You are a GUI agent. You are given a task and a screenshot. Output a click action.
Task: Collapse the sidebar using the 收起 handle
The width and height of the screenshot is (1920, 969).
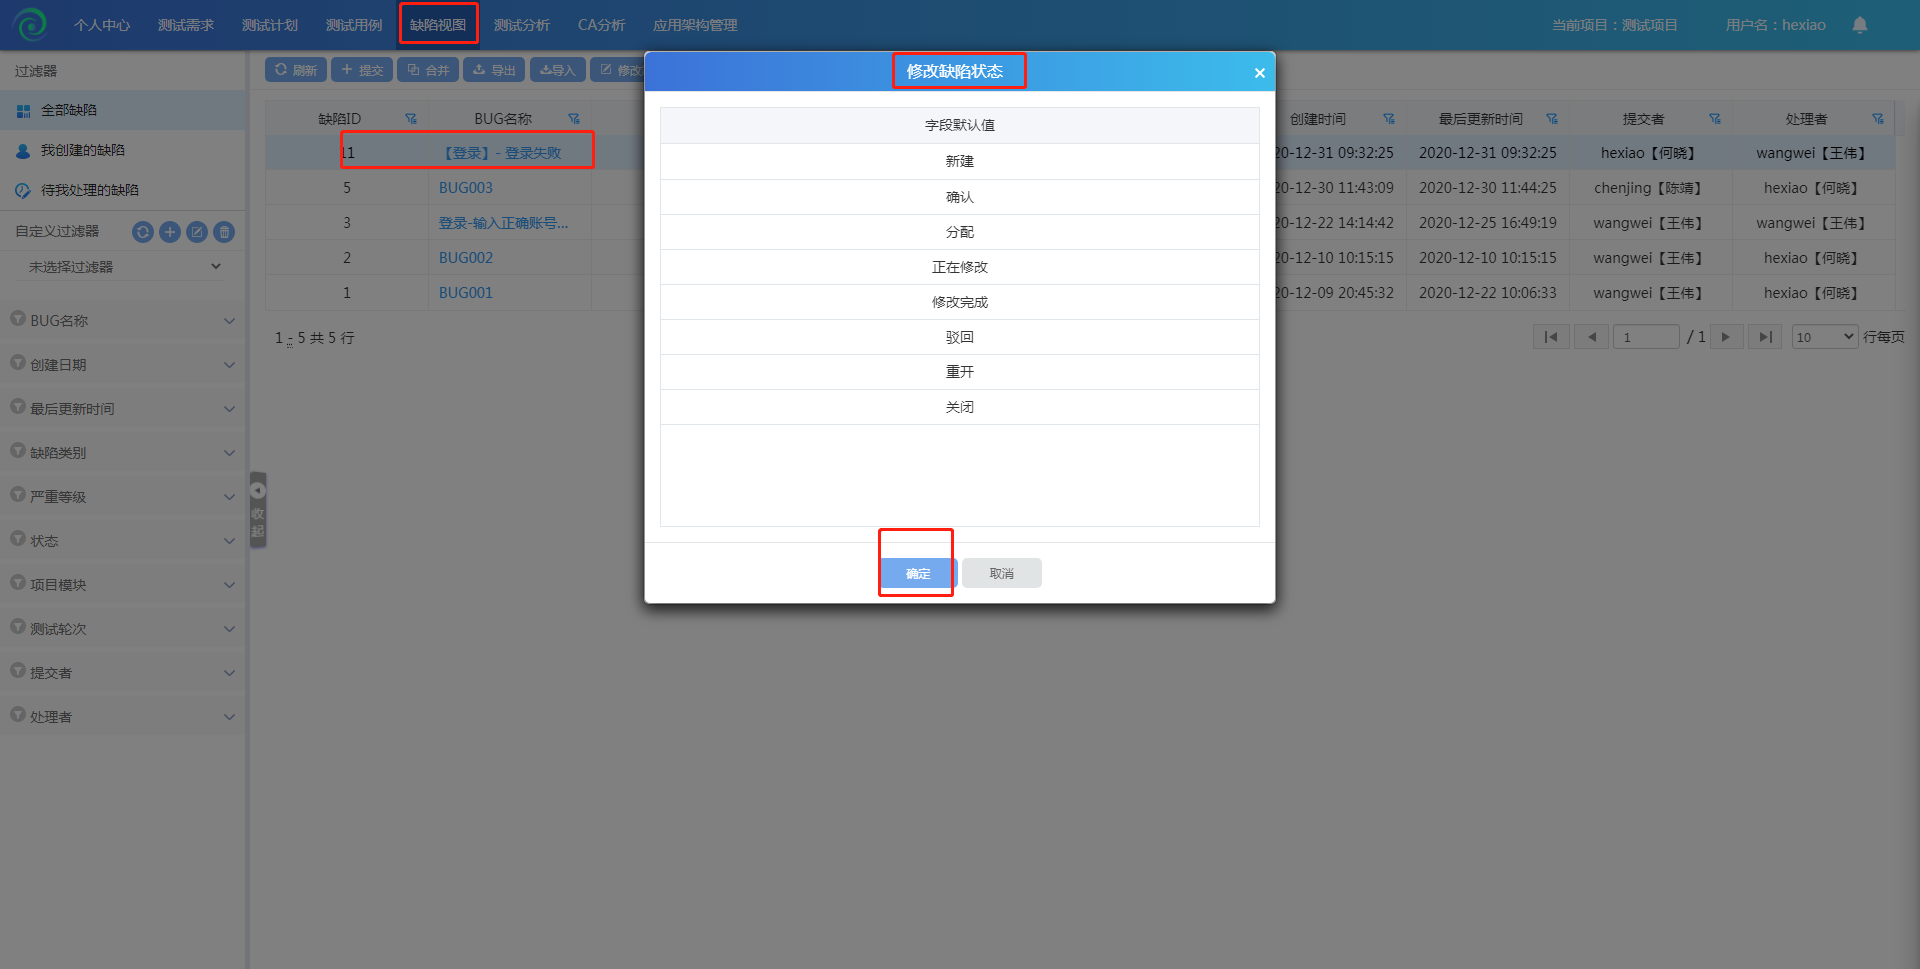click(x=258, y=510)
